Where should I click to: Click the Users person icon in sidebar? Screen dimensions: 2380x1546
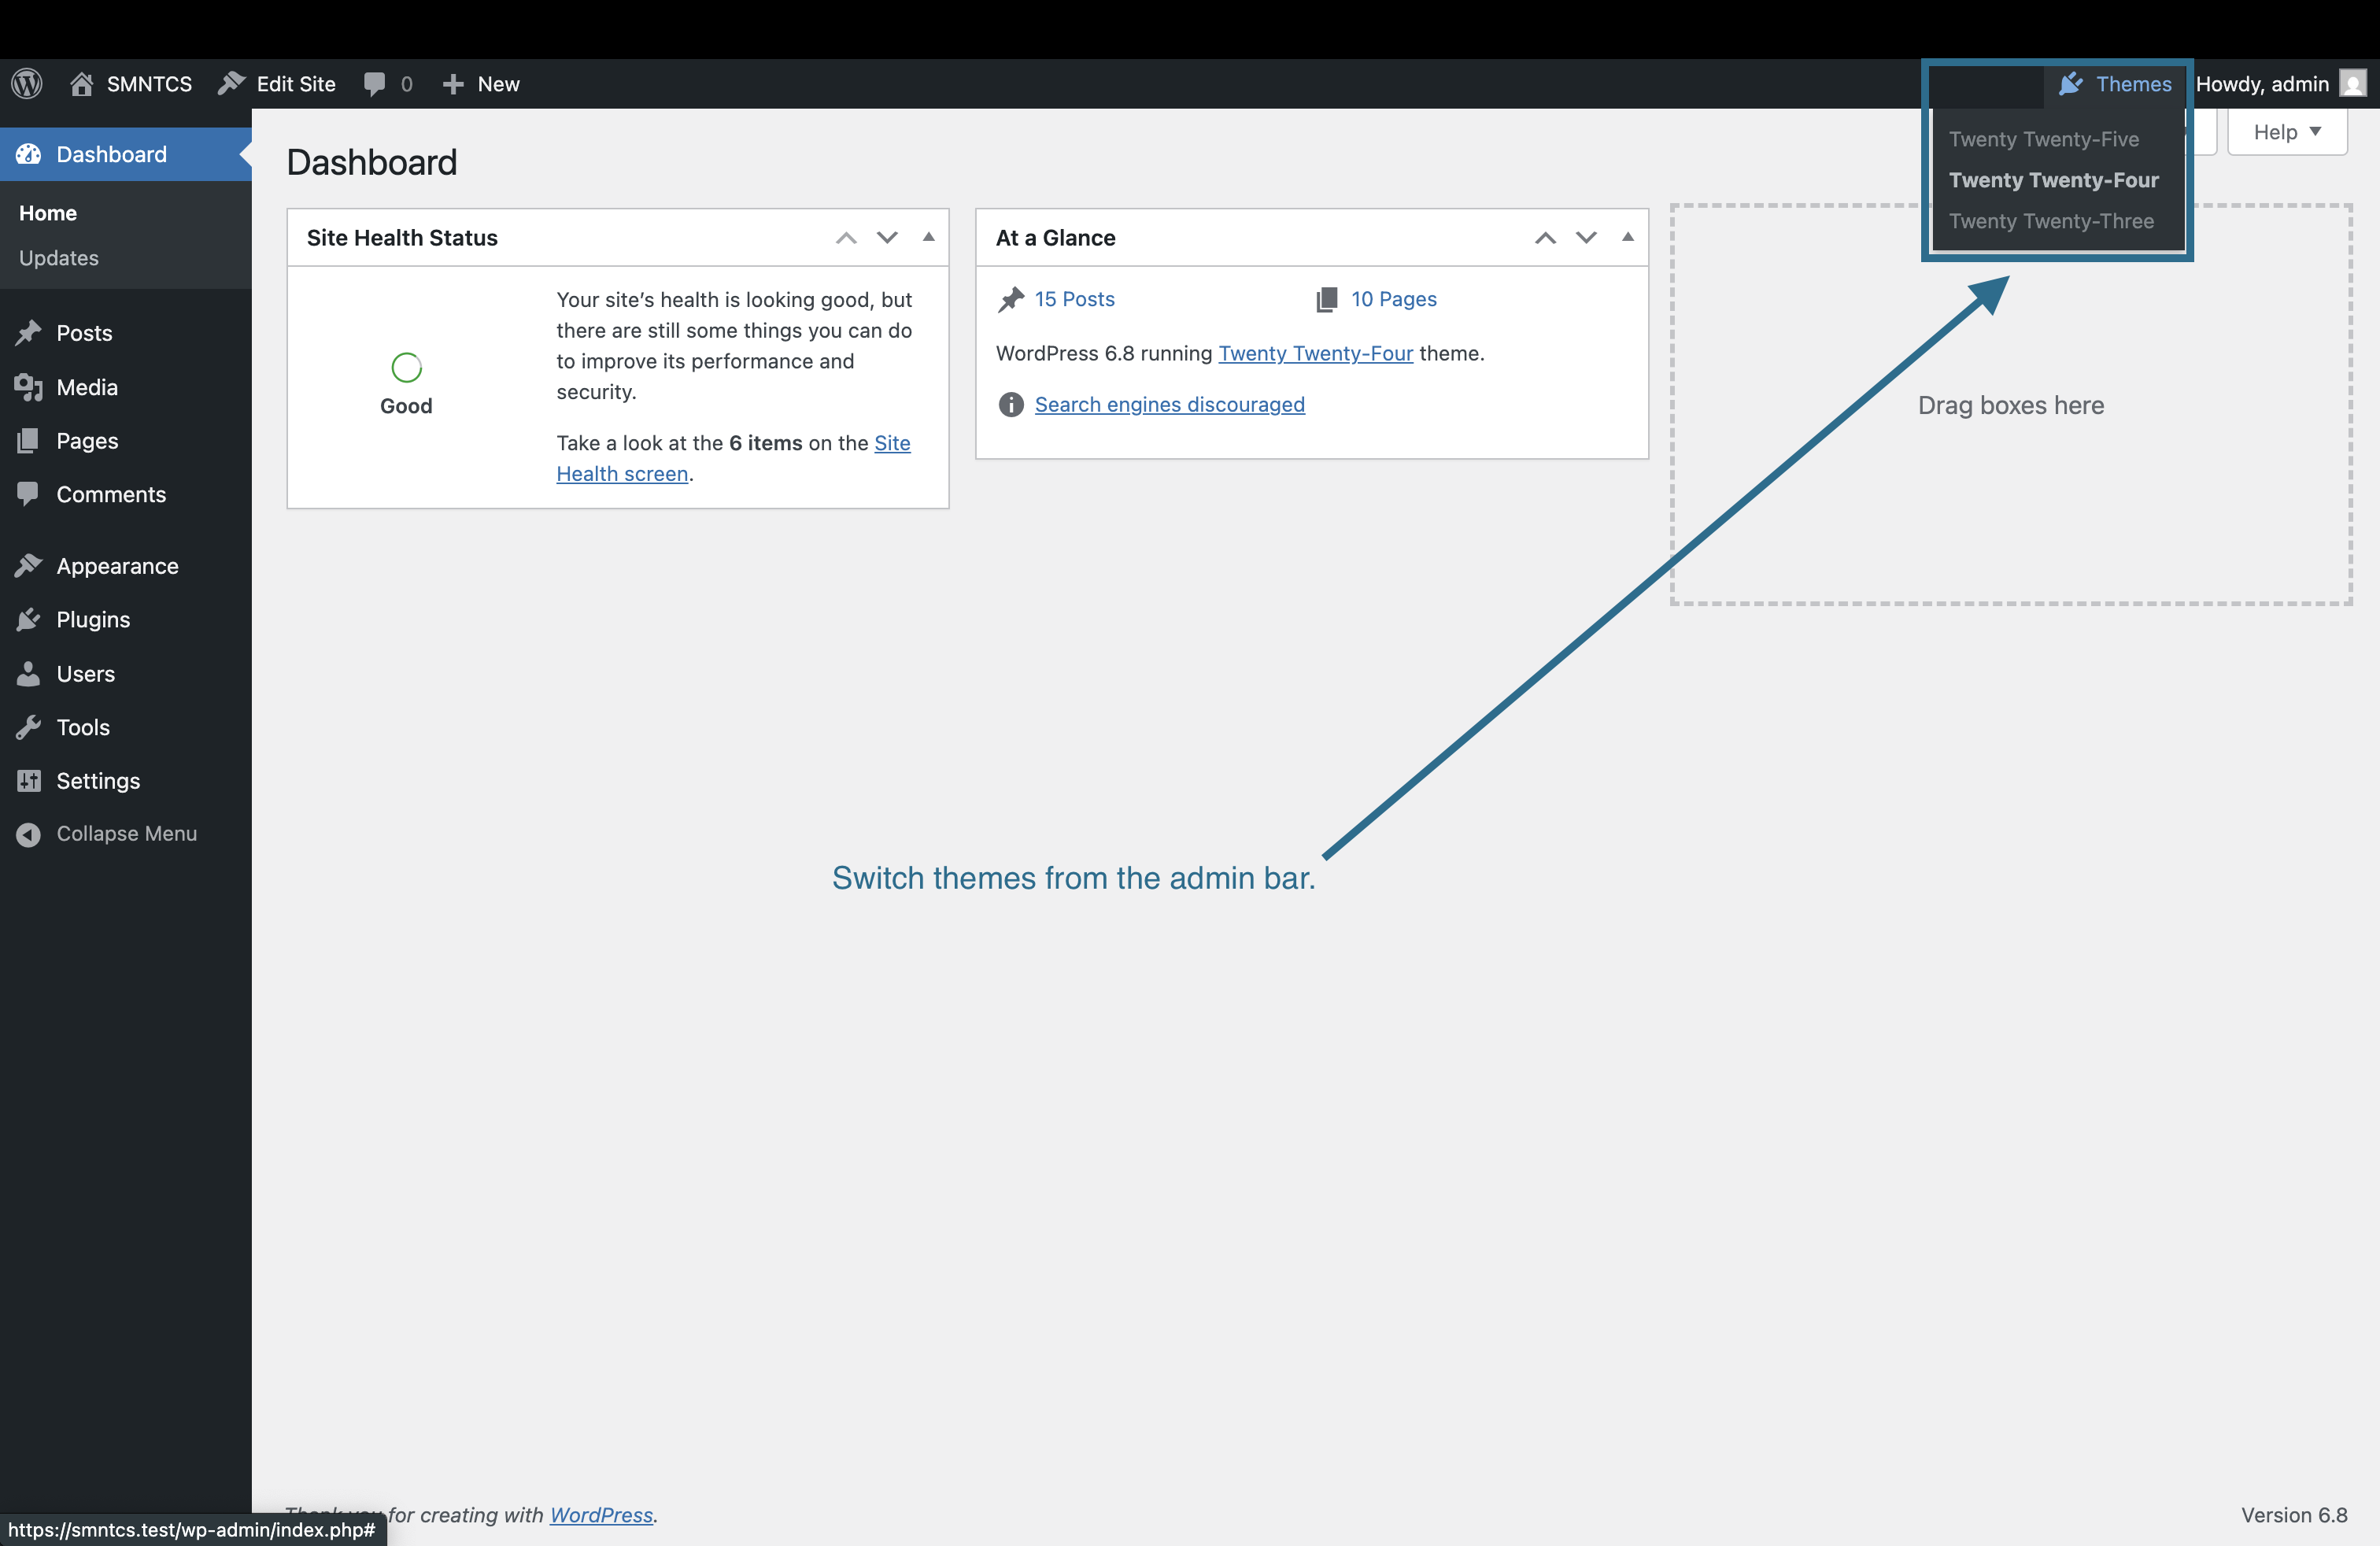[29, 674]
